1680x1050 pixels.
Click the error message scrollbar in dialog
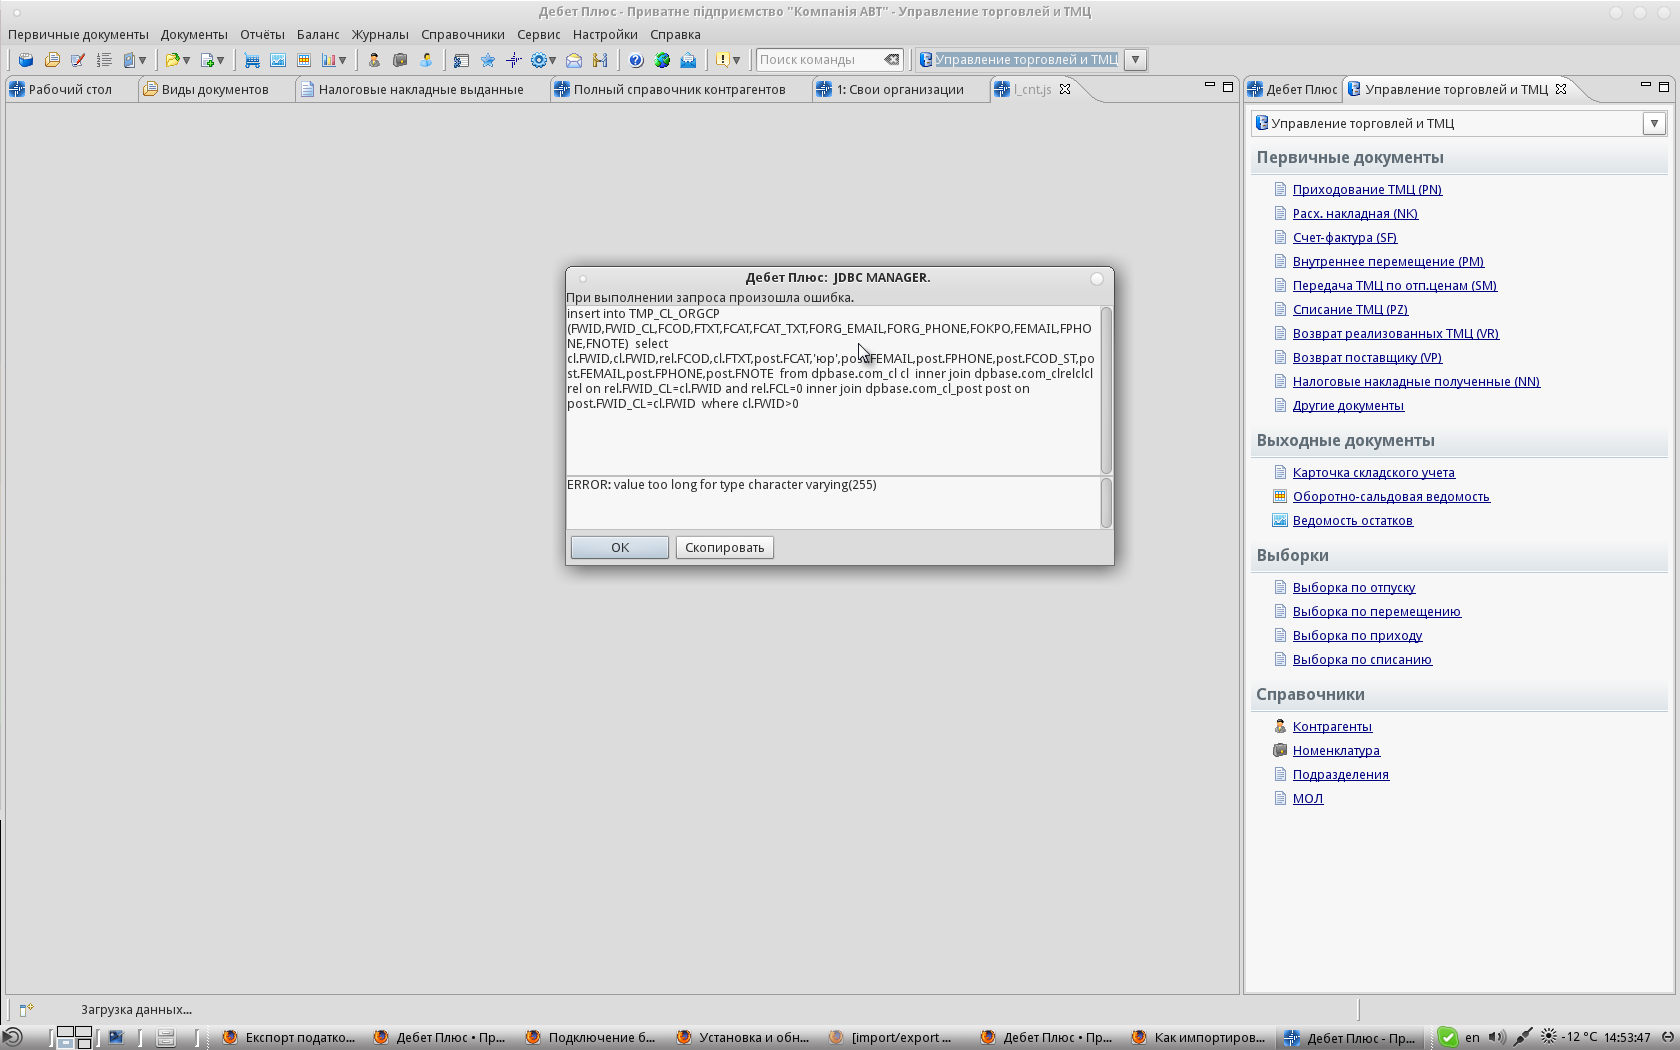pyautogui.click(x=1106, y=503)
